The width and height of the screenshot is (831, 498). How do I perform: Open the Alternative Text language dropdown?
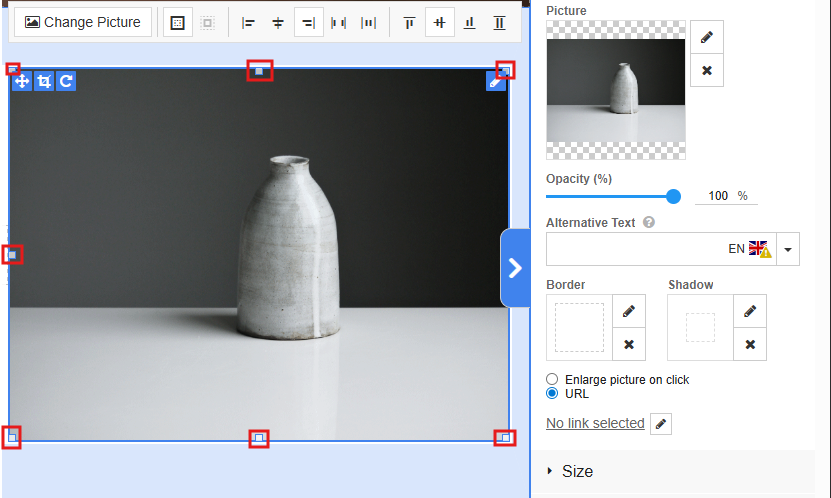788,249
